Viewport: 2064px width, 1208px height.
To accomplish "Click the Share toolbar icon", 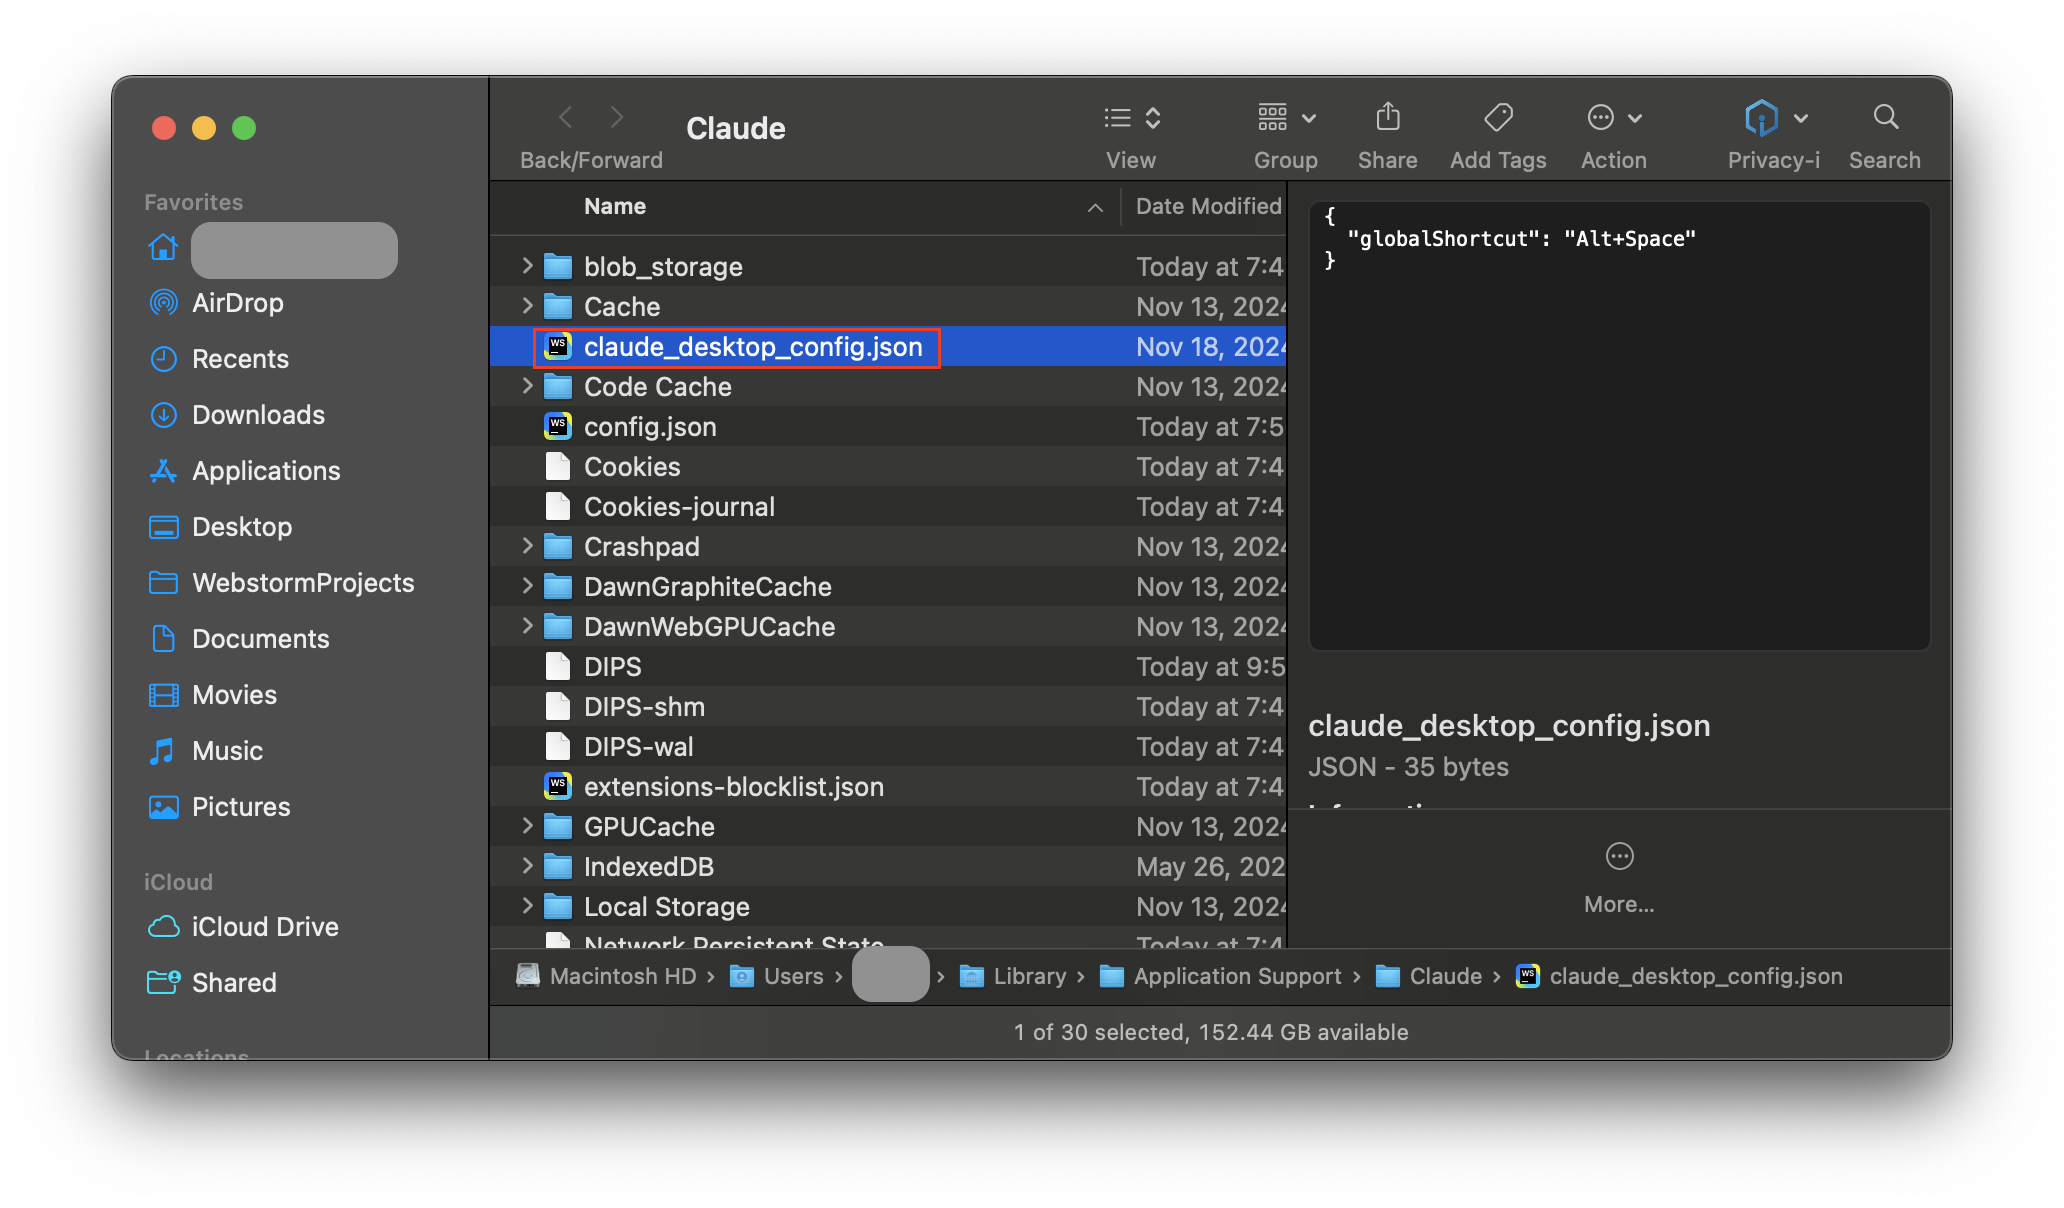I will click(1387, 118).
